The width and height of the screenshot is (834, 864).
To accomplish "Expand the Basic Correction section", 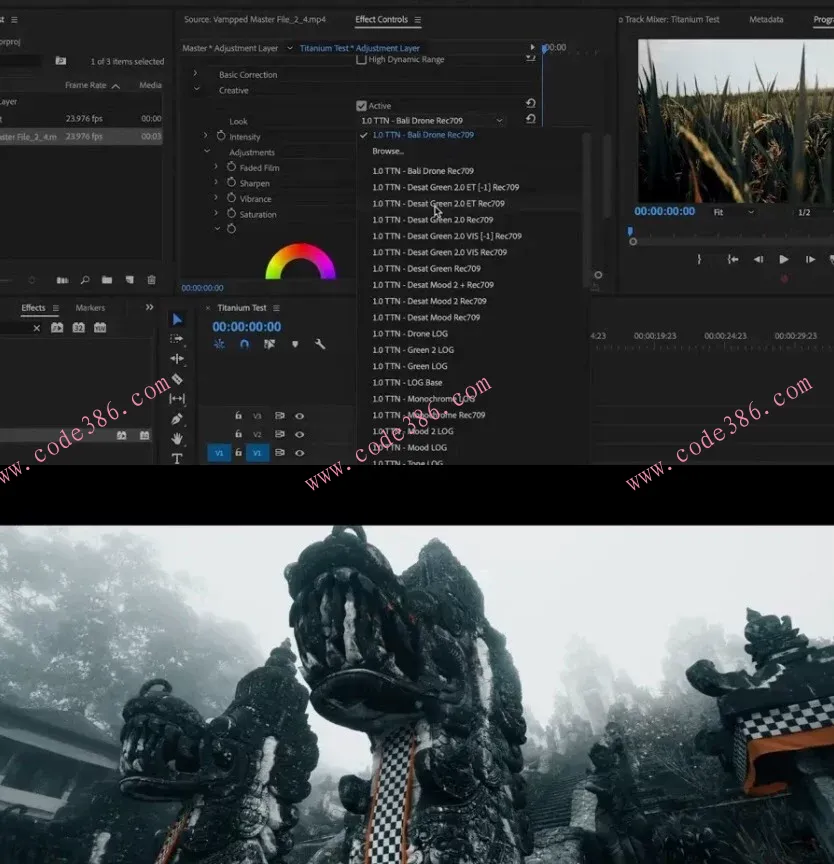I will [196, 75].
